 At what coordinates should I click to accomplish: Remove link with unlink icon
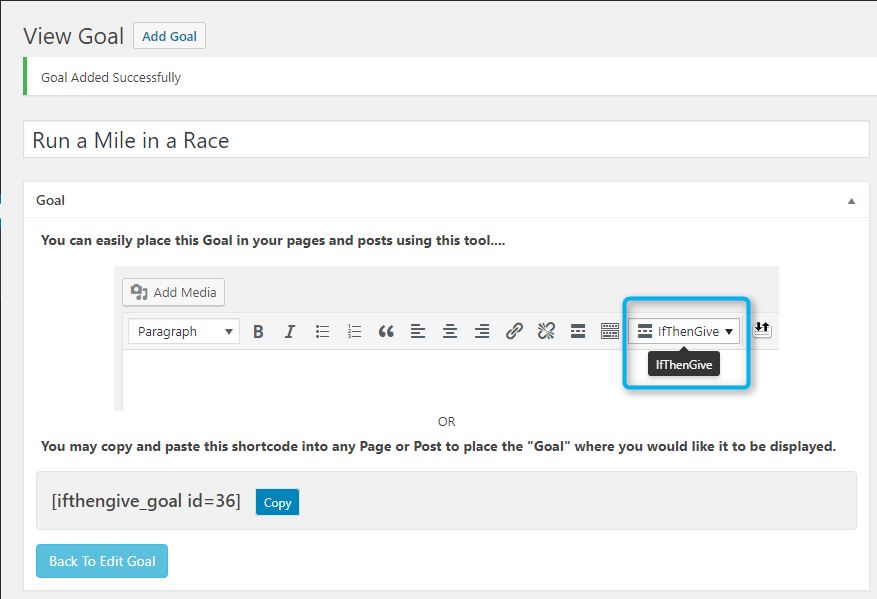[546, 332]
